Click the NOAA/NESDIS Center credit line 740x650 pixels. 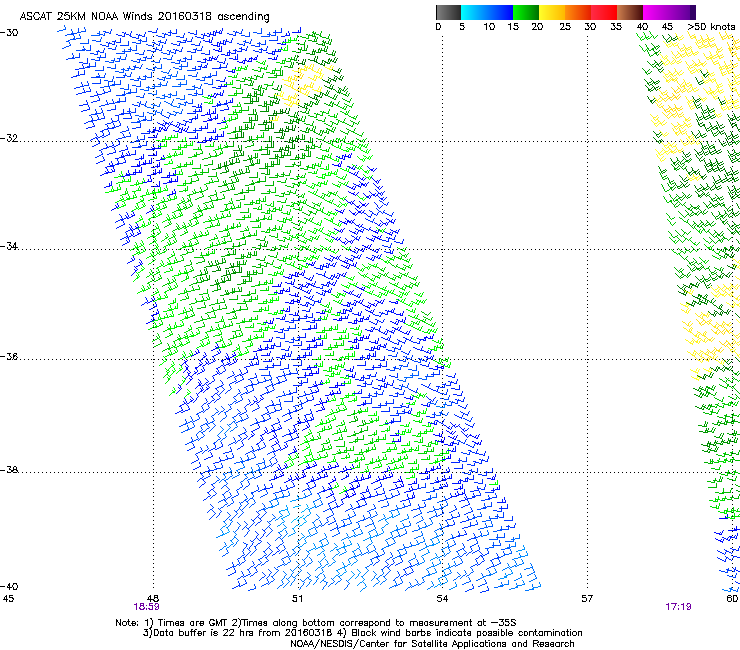432,644
